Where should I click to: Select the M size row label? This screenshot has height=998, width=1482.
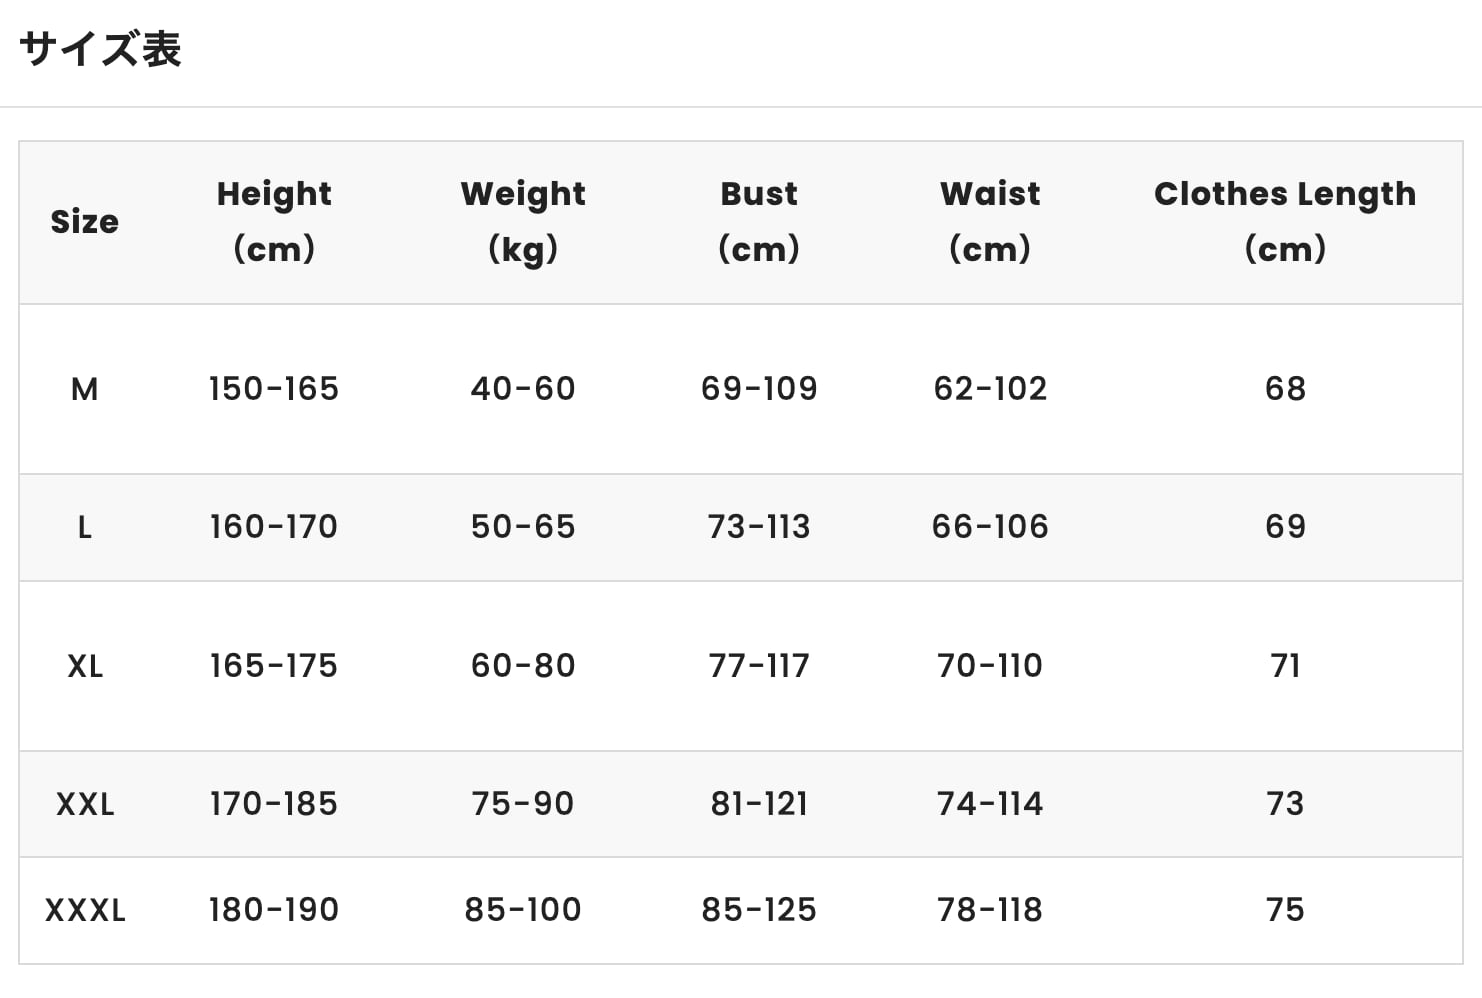coord(84,388)
